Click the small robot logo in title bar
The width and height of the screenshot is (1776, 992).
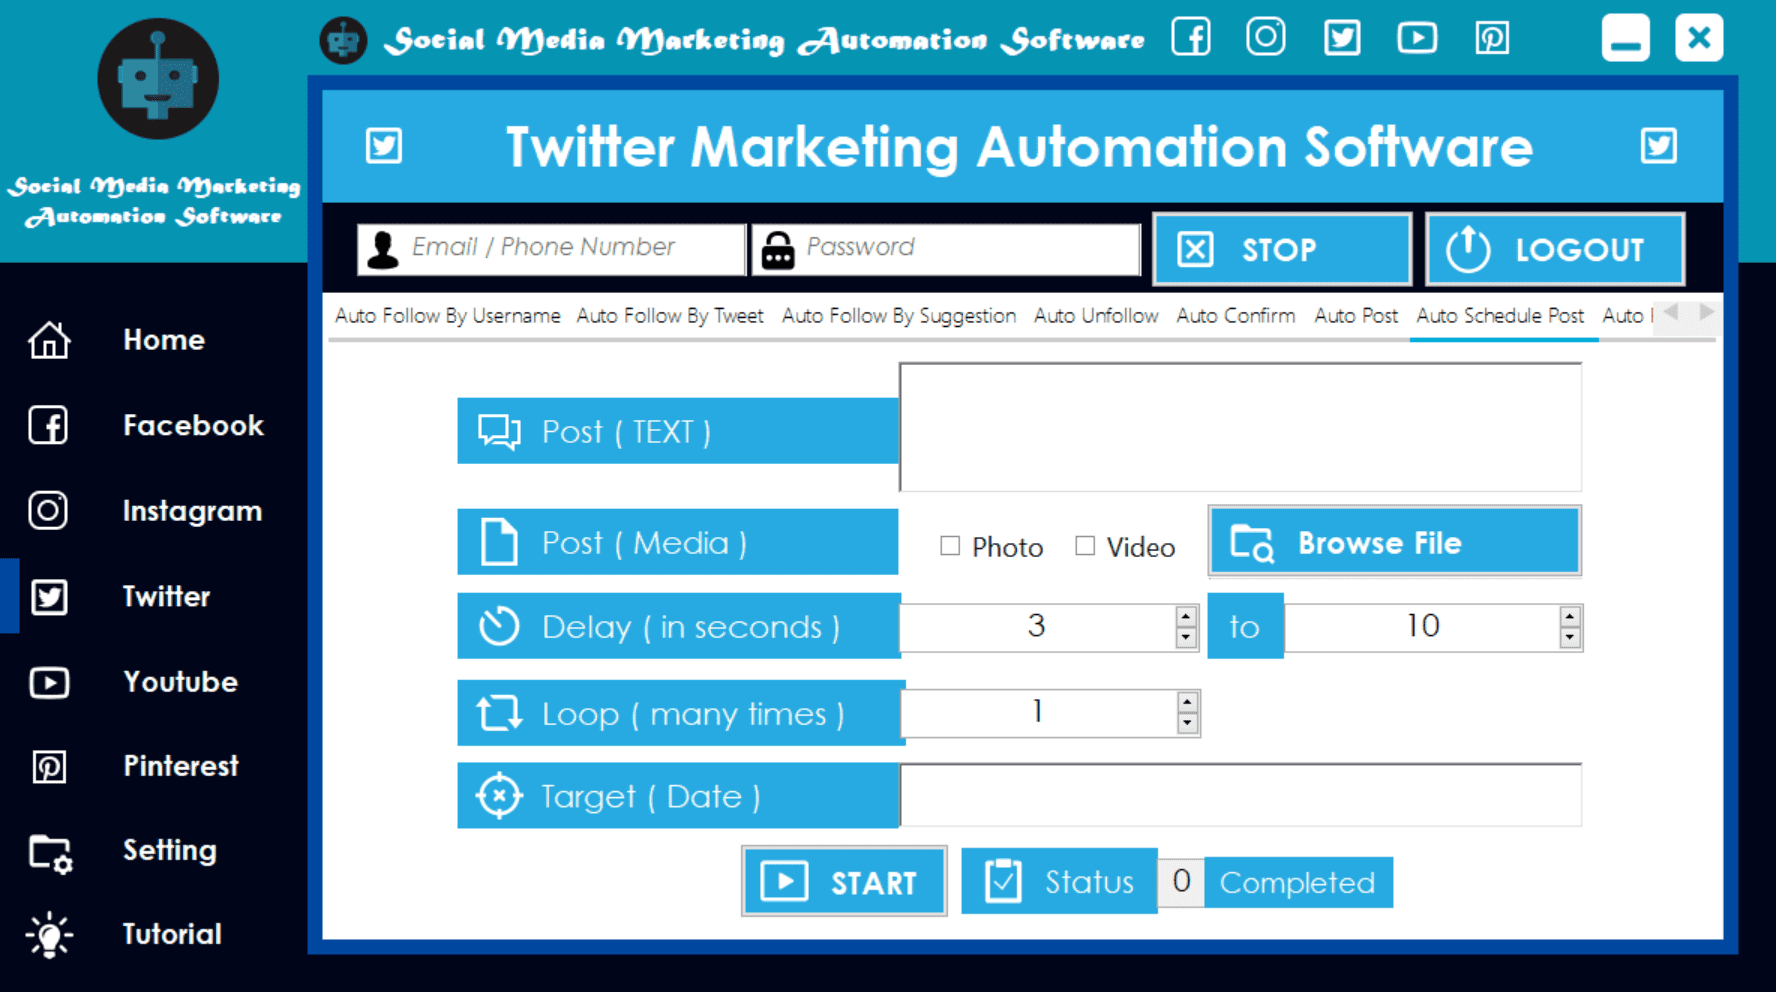343,40
